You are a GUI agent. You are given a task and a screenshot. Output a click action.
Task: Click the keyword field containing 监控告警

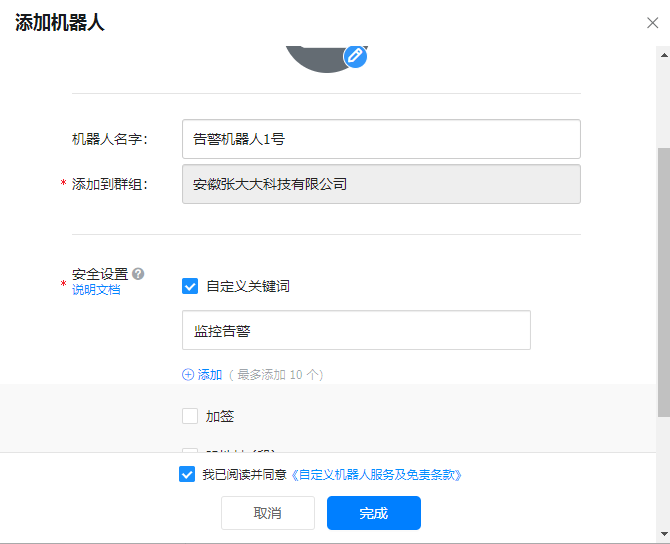(x=356, y=330)
